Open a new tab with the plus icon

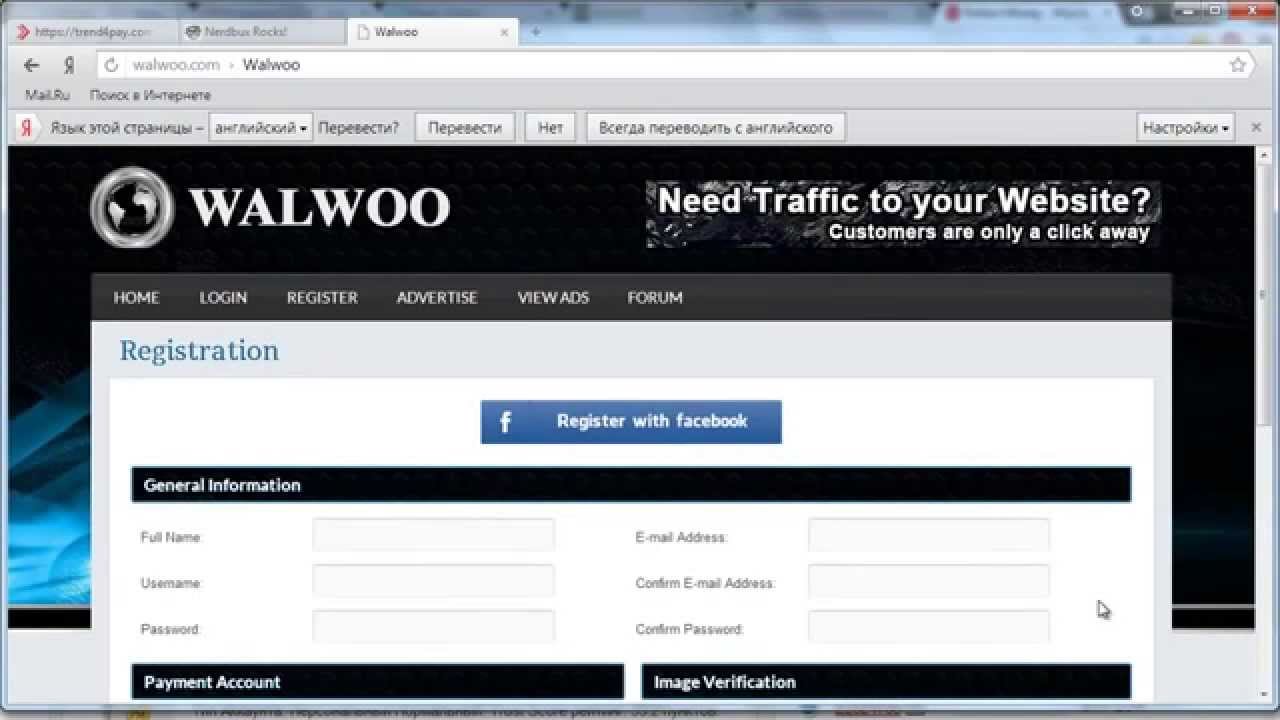[x=536, y=32]
